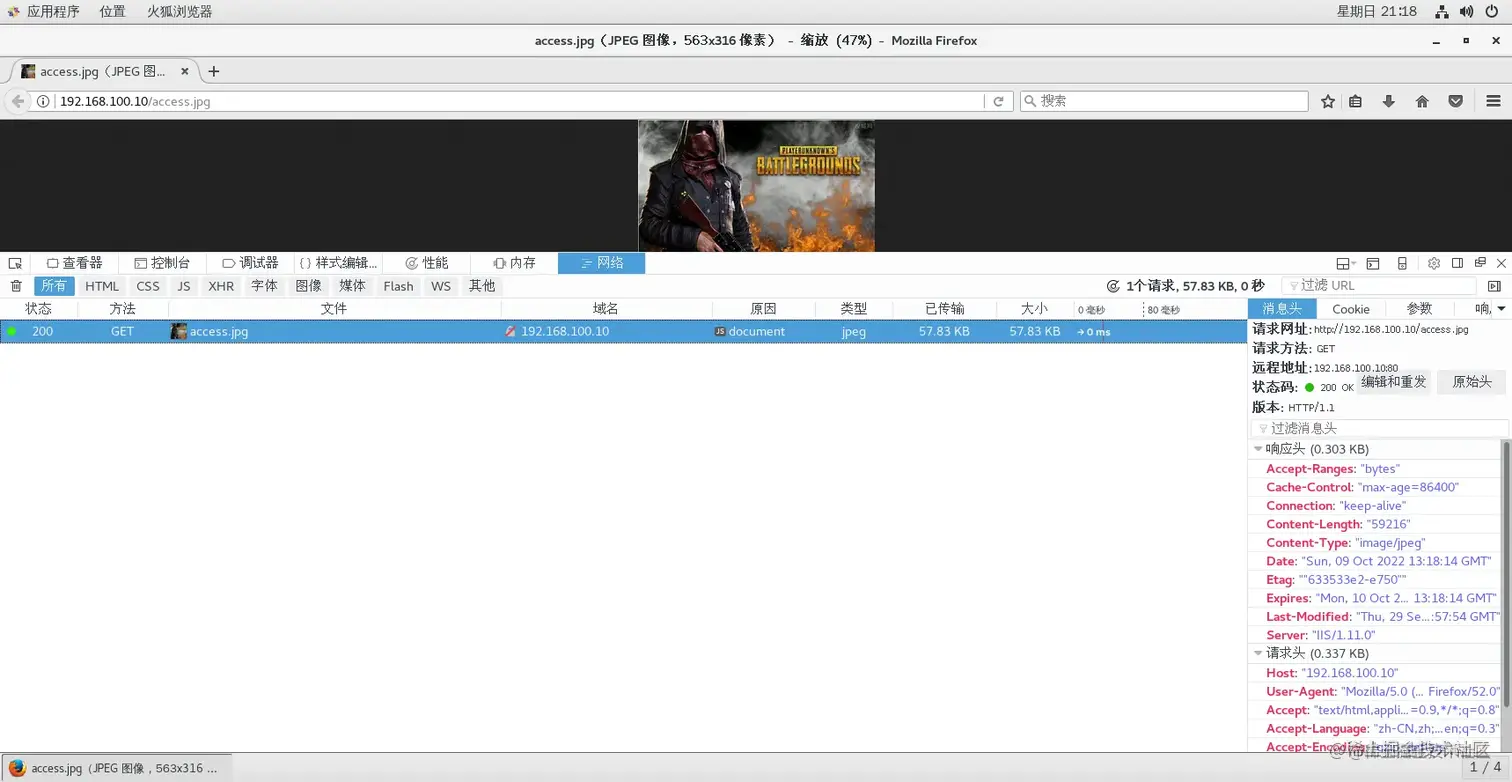Dock devtools to the side of the window
Screen dimensions: 1512x782
[1458, 263]
